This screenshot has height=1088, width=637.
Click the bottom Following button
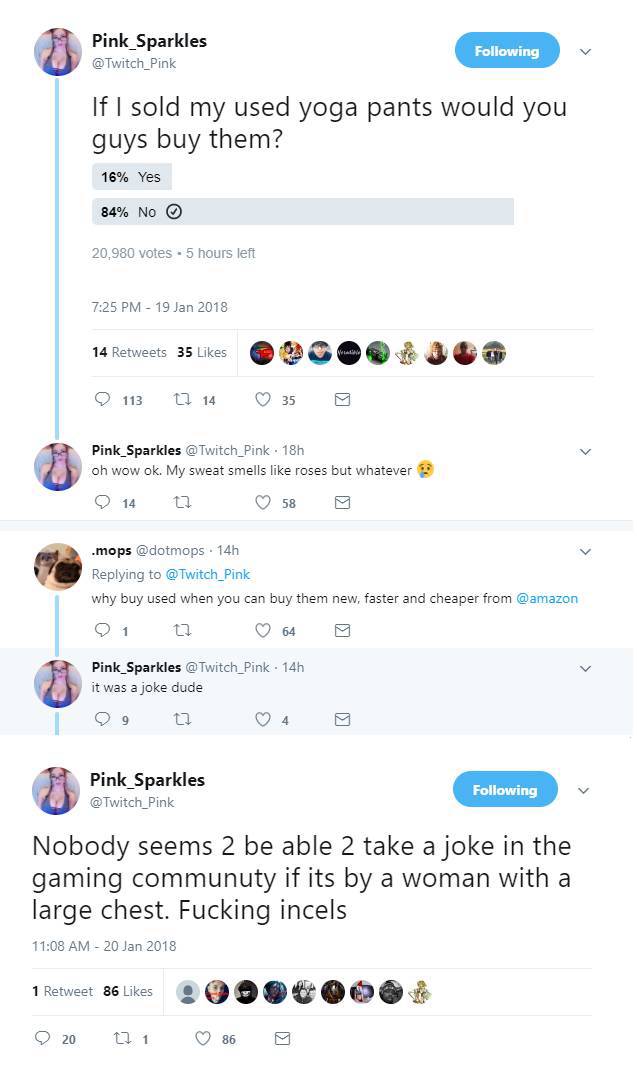tap(505, 788)
